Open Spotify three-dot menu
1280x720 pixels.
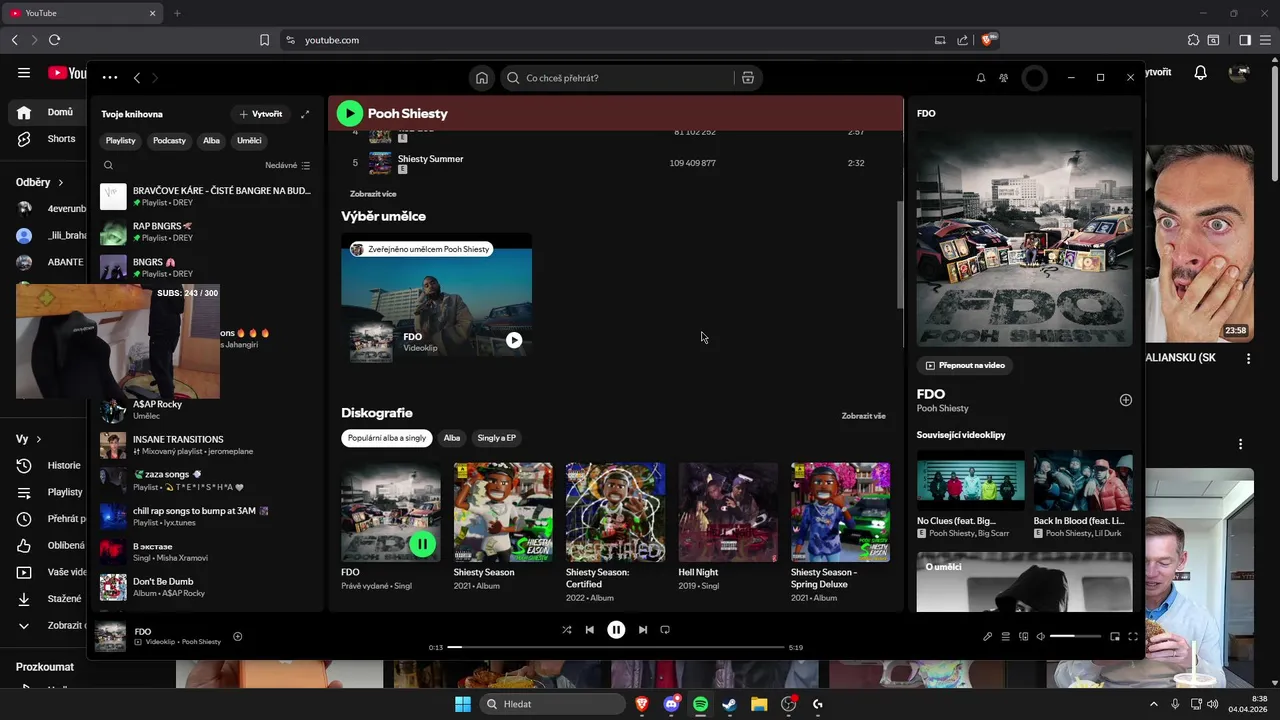110,77
